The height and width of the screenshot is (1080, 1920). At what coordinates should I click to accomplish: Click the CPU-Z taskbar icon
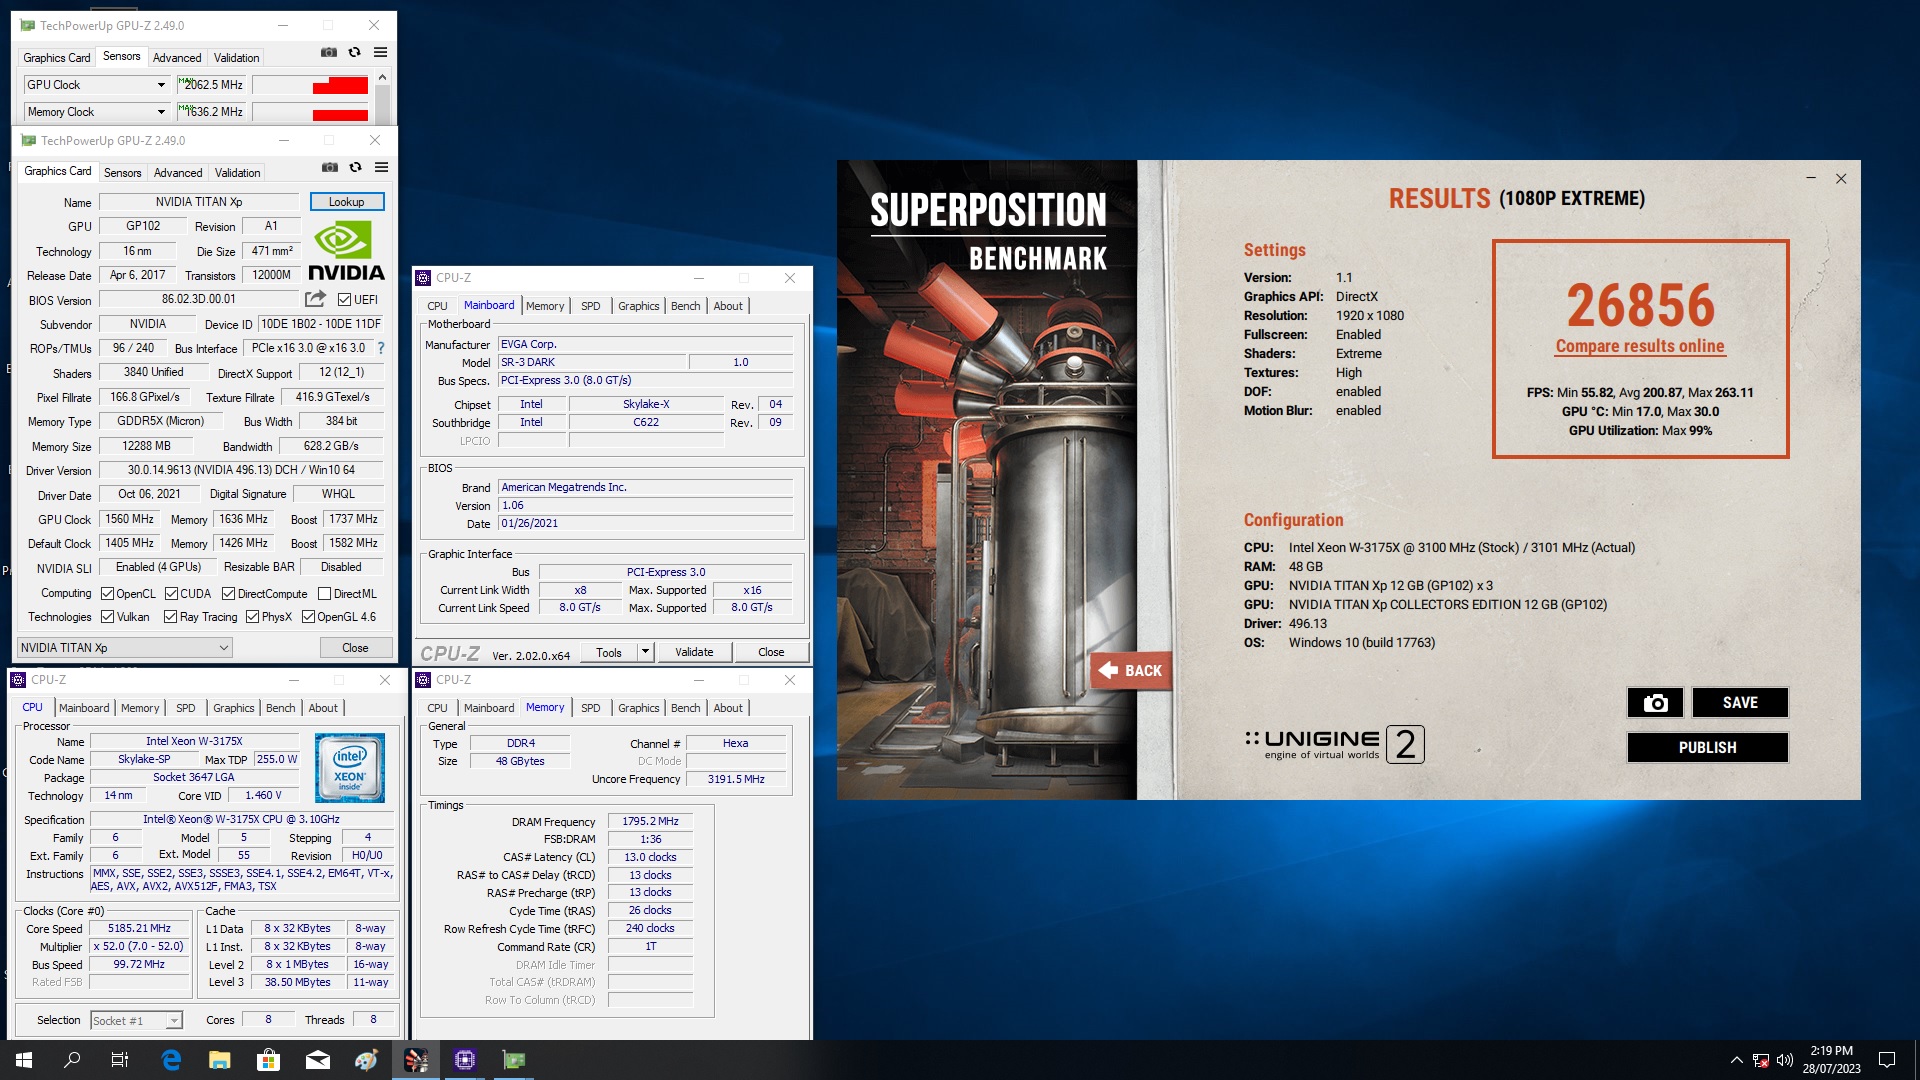pyautogui.click(x=465, y=1060)
